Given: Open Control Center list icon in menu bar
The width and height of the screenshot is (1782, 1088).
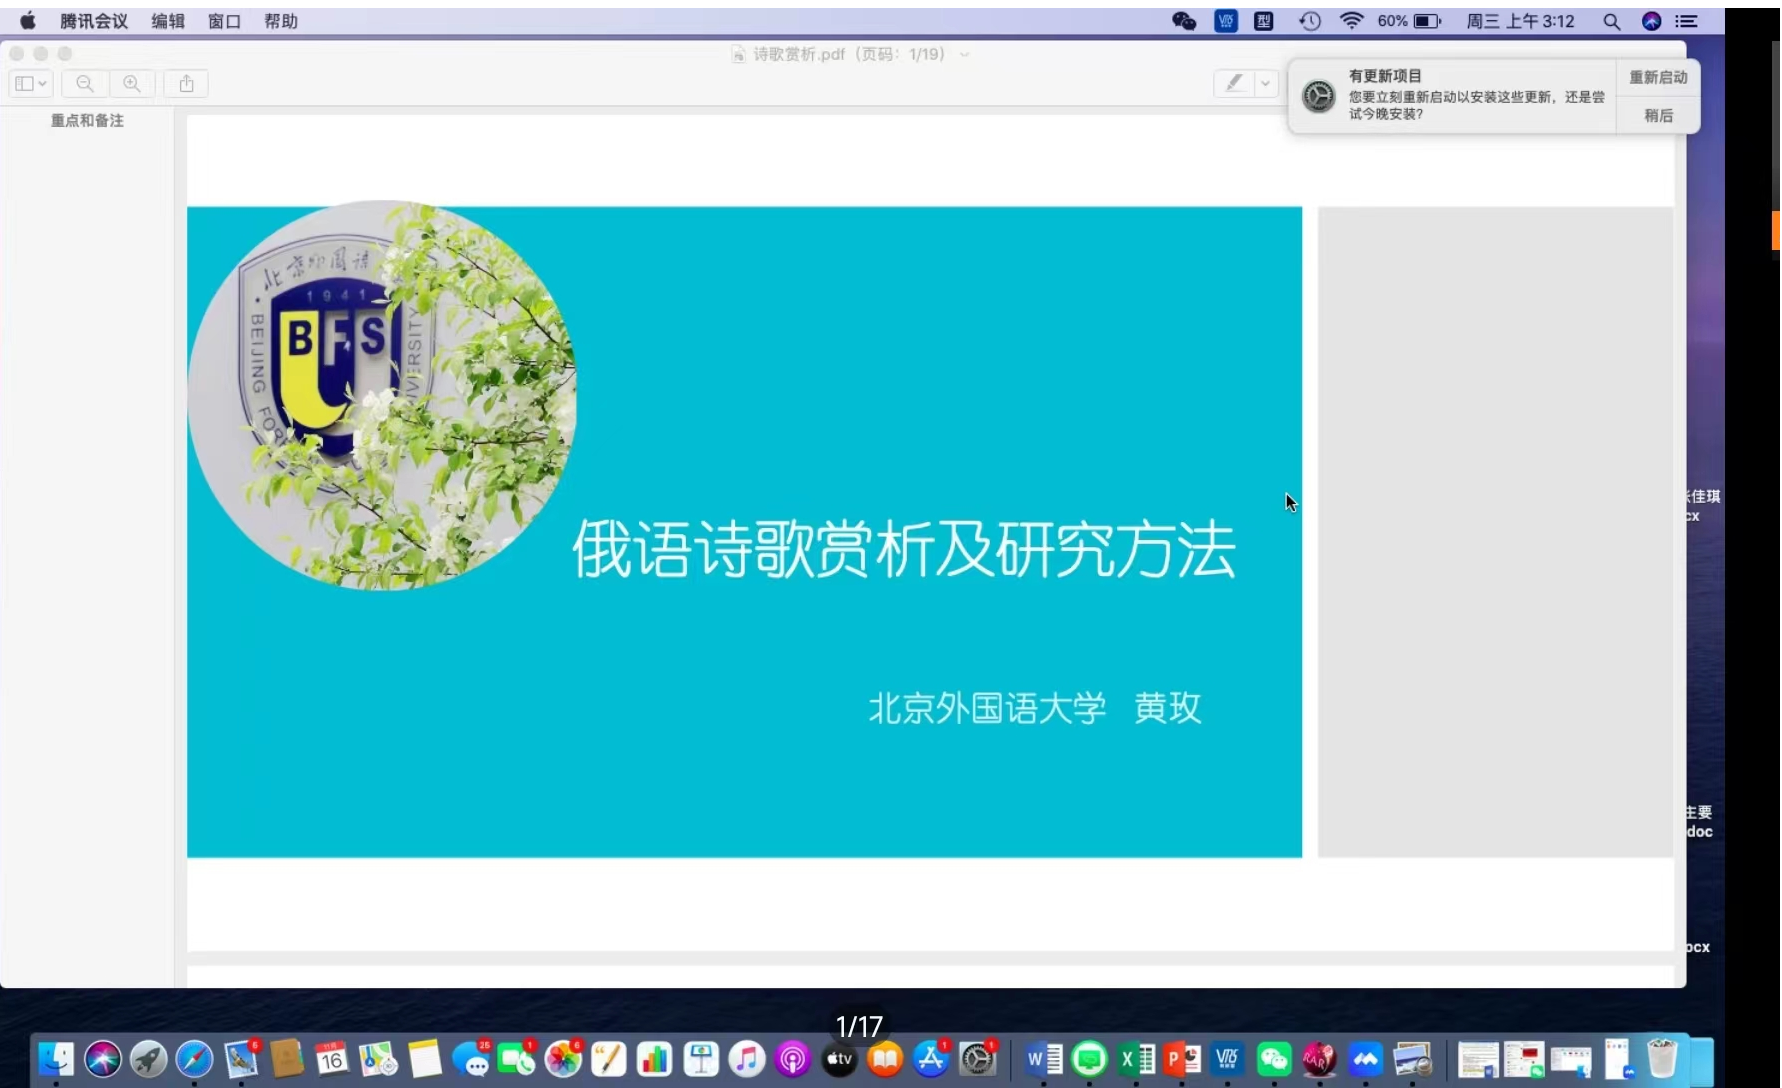Looking at the screenshot, I should (x=1687, y=21).
